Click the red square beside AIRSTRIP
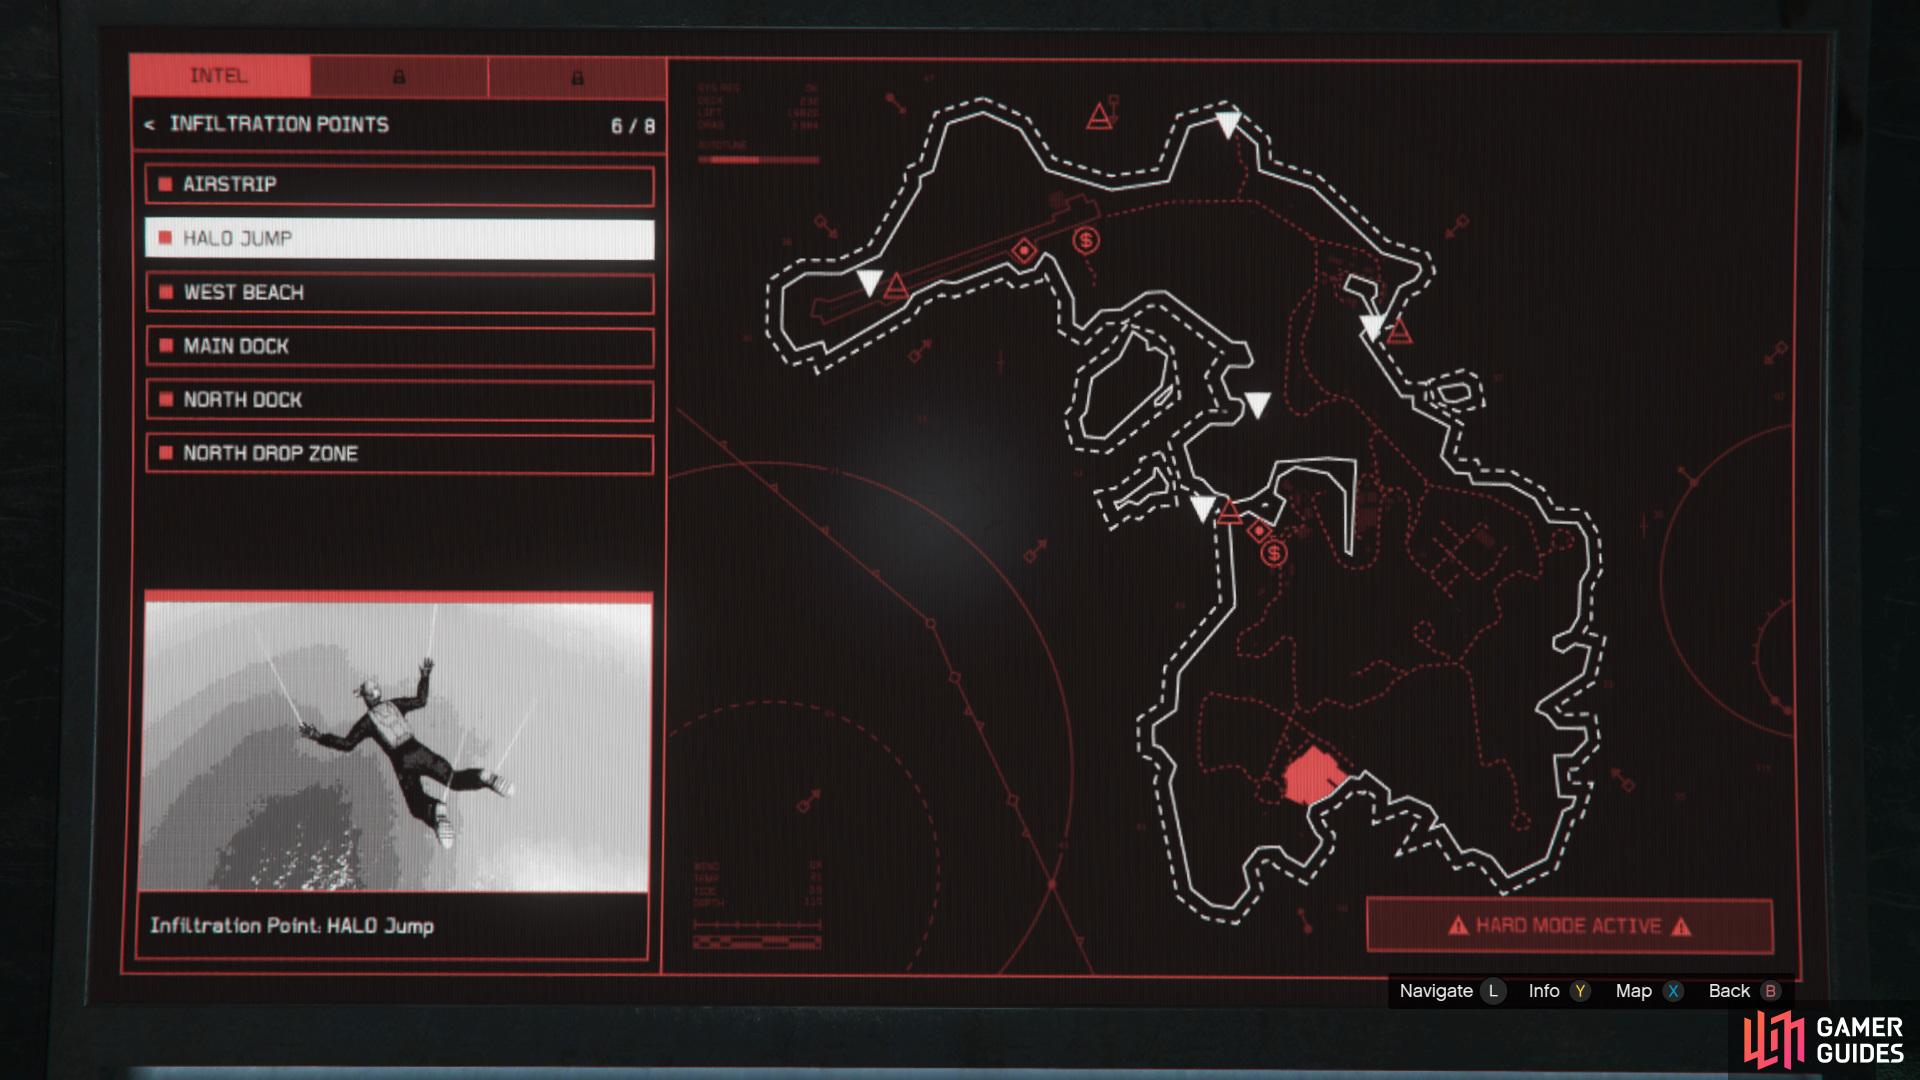This screenshot has height=1080, width=1920. click(166, 184)
